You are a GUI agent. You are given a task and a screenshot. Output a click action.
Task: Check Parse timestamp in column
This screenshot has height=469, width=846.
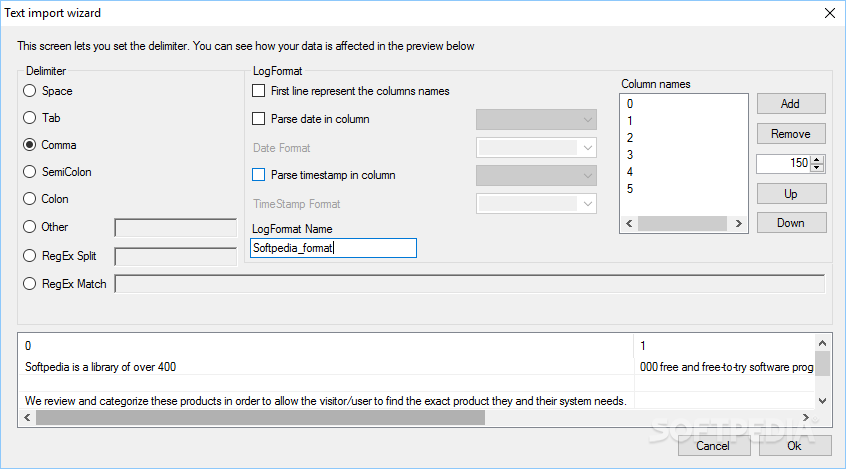(259, 175)
